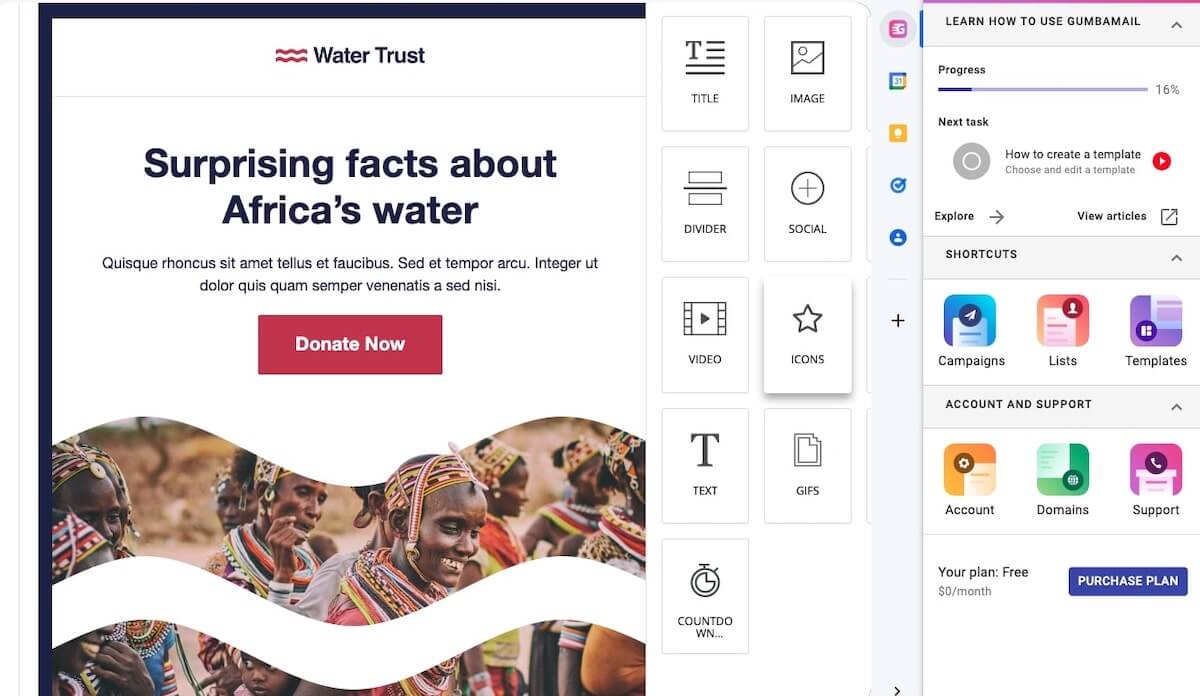
Task: Insert a Video block
Action: 705,335
